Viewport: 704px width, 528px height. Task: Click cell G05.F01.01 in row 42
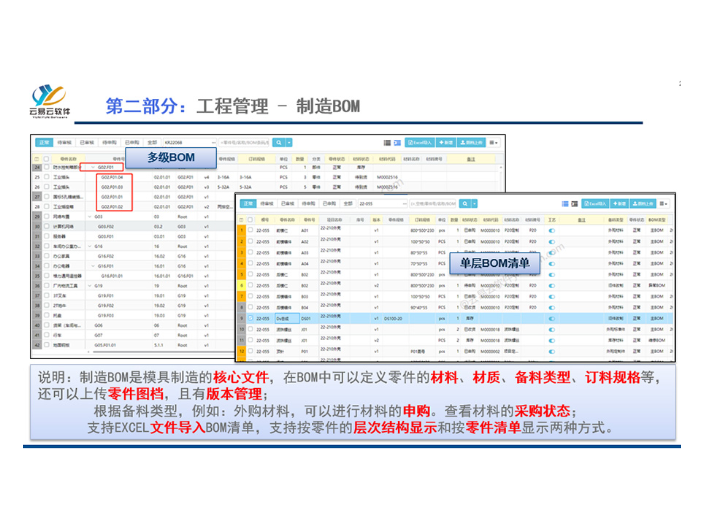(106, 345)
